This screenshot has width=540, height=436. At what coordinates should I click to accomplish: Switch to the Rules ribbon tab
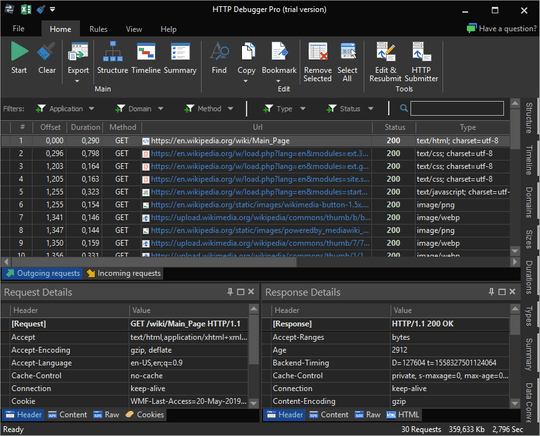tap(98, 29)
